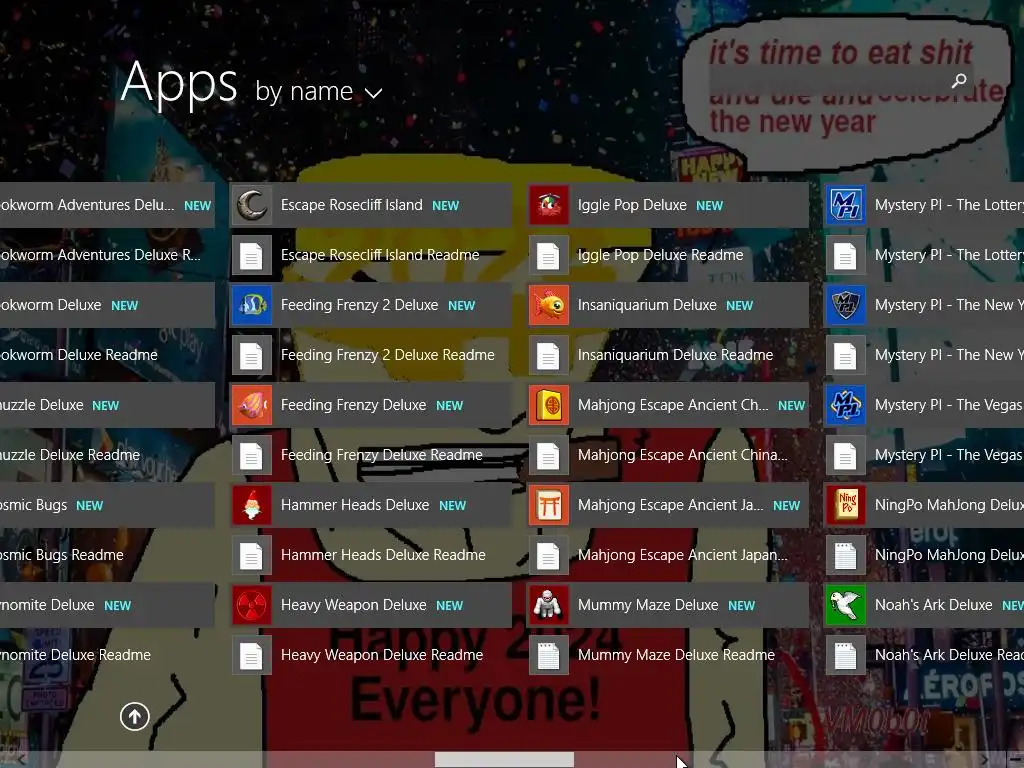Select 'Dynomite Deluxe Readme' entry
This screenshot has height=768, width=1024.
point(107,655)
